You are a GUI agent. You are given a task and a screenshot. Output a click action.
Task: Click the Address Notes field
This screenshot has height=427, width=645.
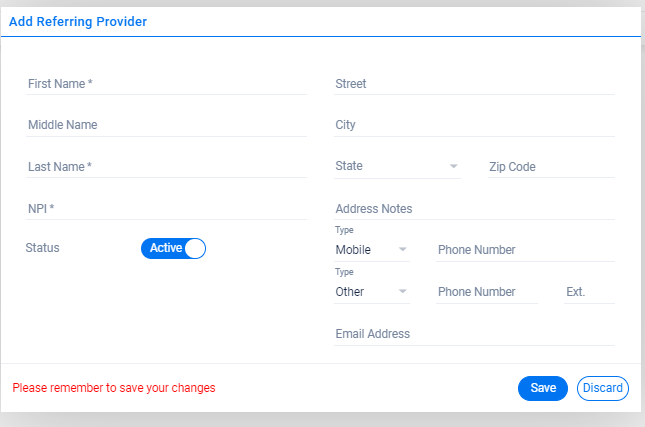pyautogui.click(x=474, y=209)
